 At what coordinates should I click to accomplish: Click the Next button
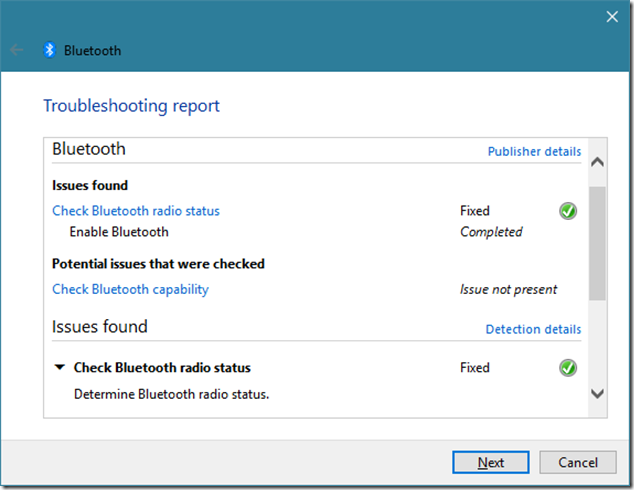click(490, 462)
